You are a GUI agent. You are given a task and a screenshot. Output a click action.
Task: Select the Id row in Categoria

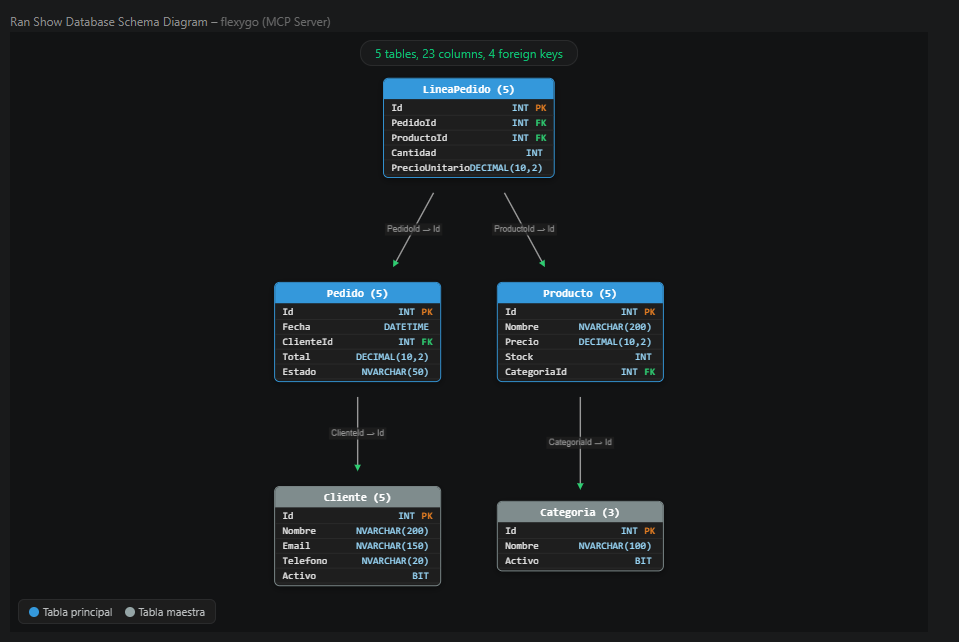(x=580, y=531)
